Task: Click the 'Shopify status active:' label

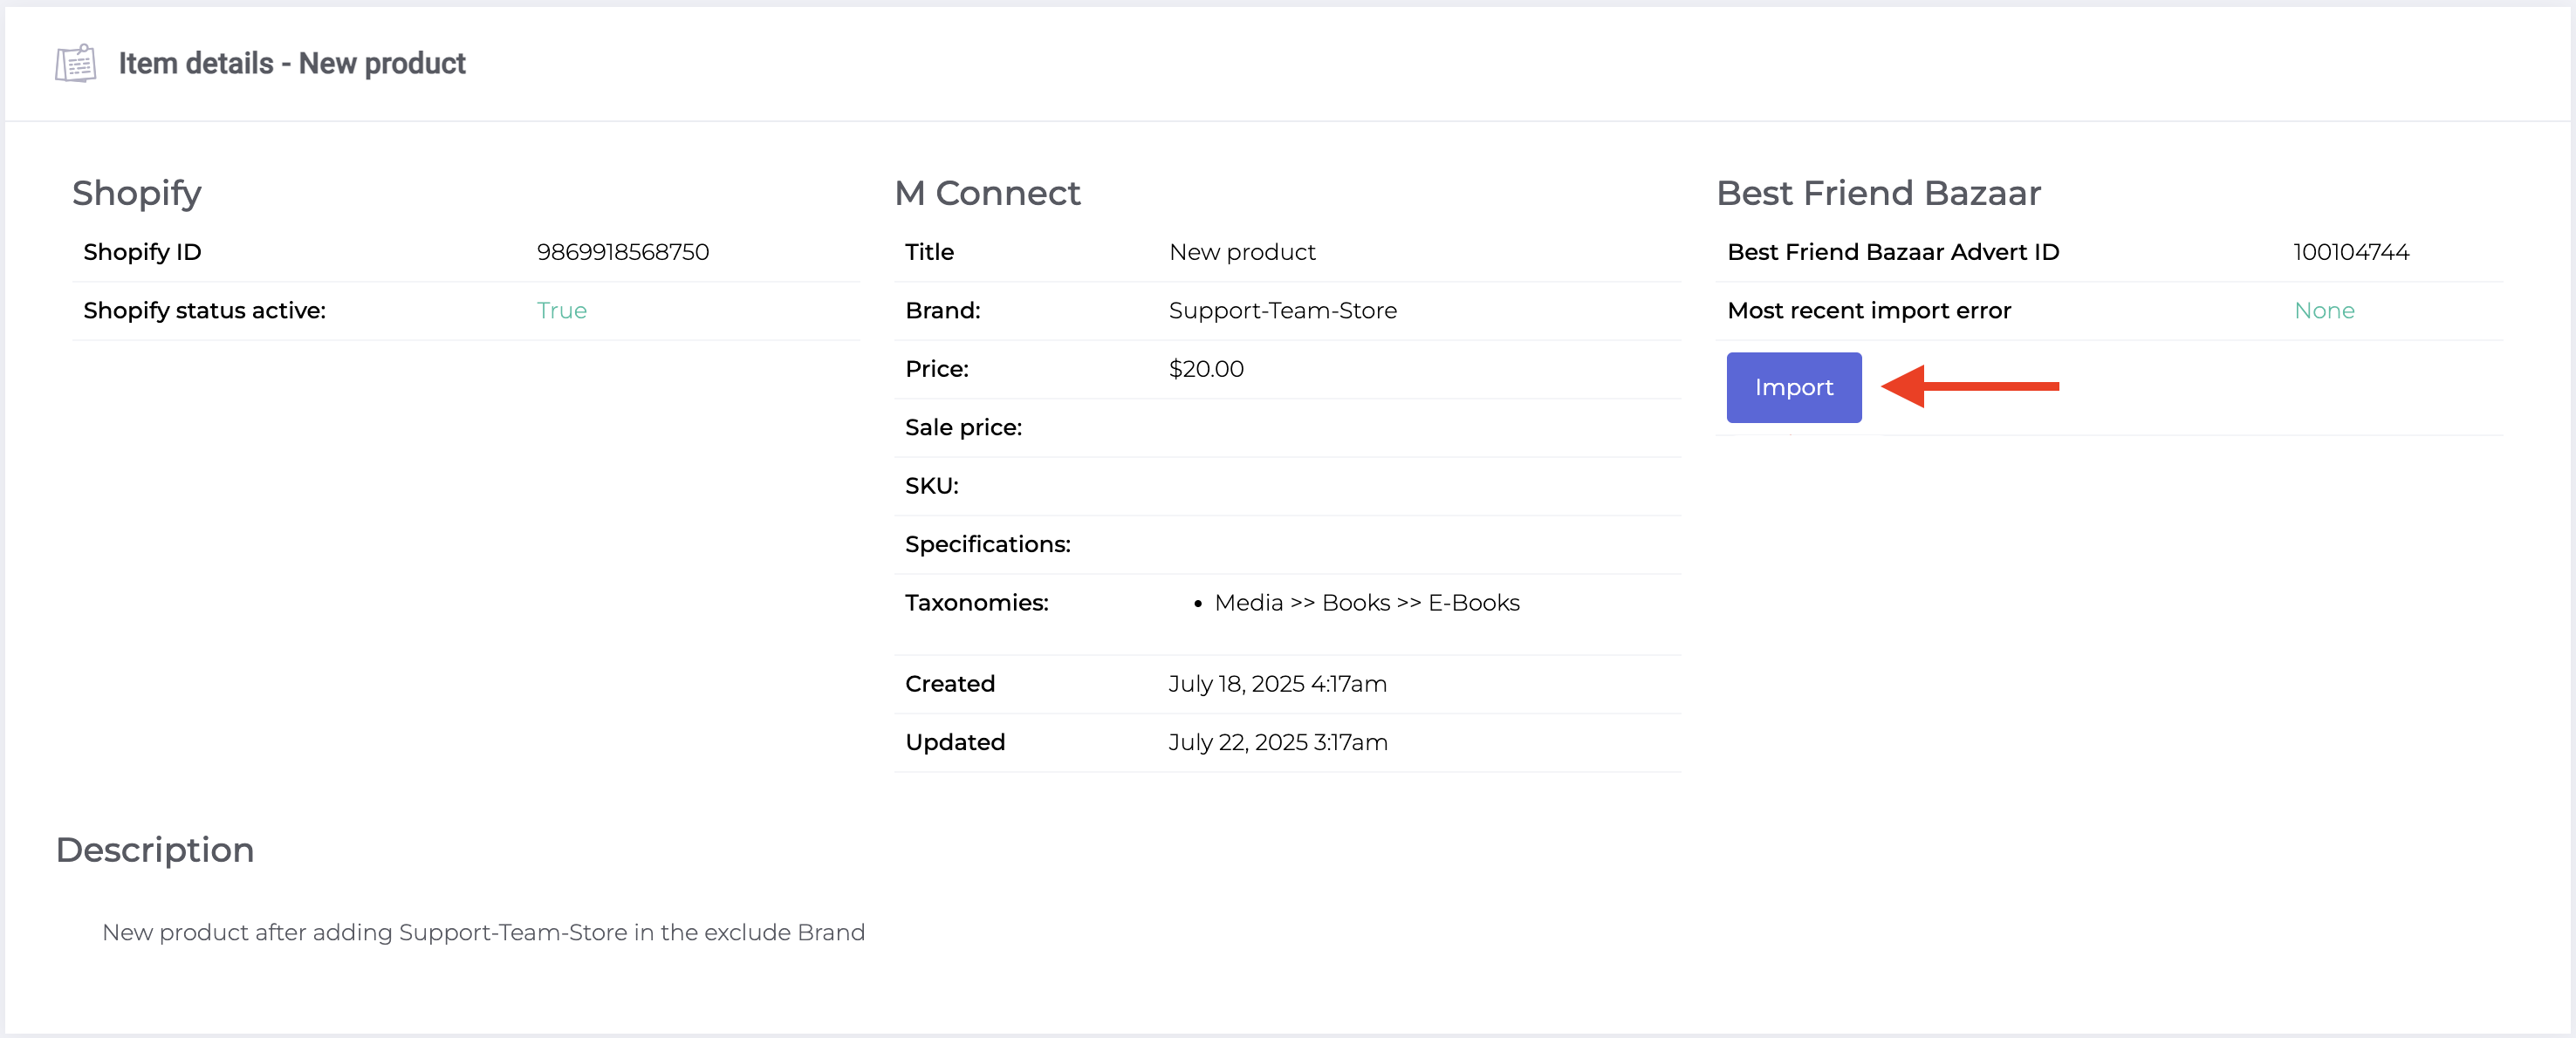Action: pyautogui.click(x=204, y=311)
